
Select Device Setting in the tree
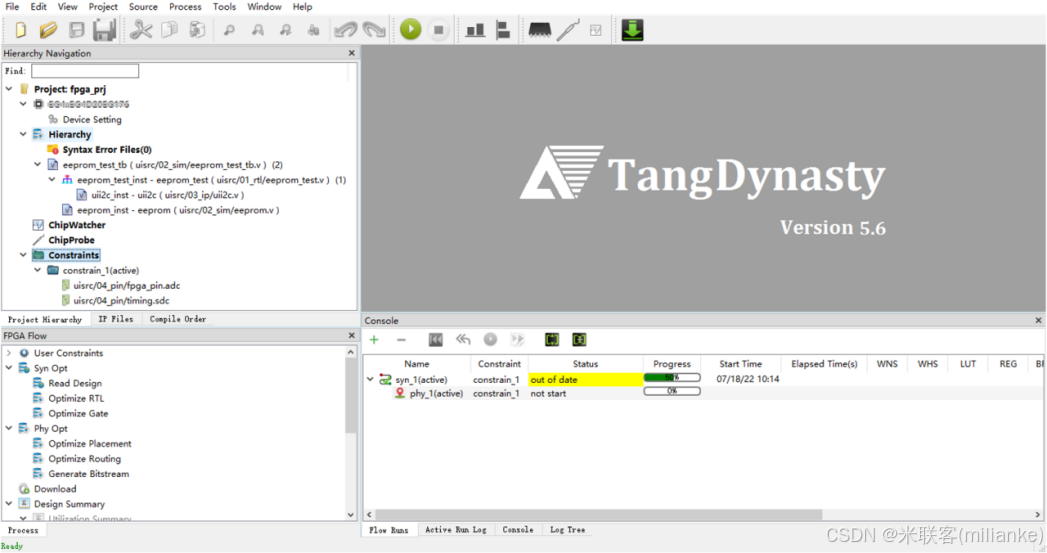92,120
